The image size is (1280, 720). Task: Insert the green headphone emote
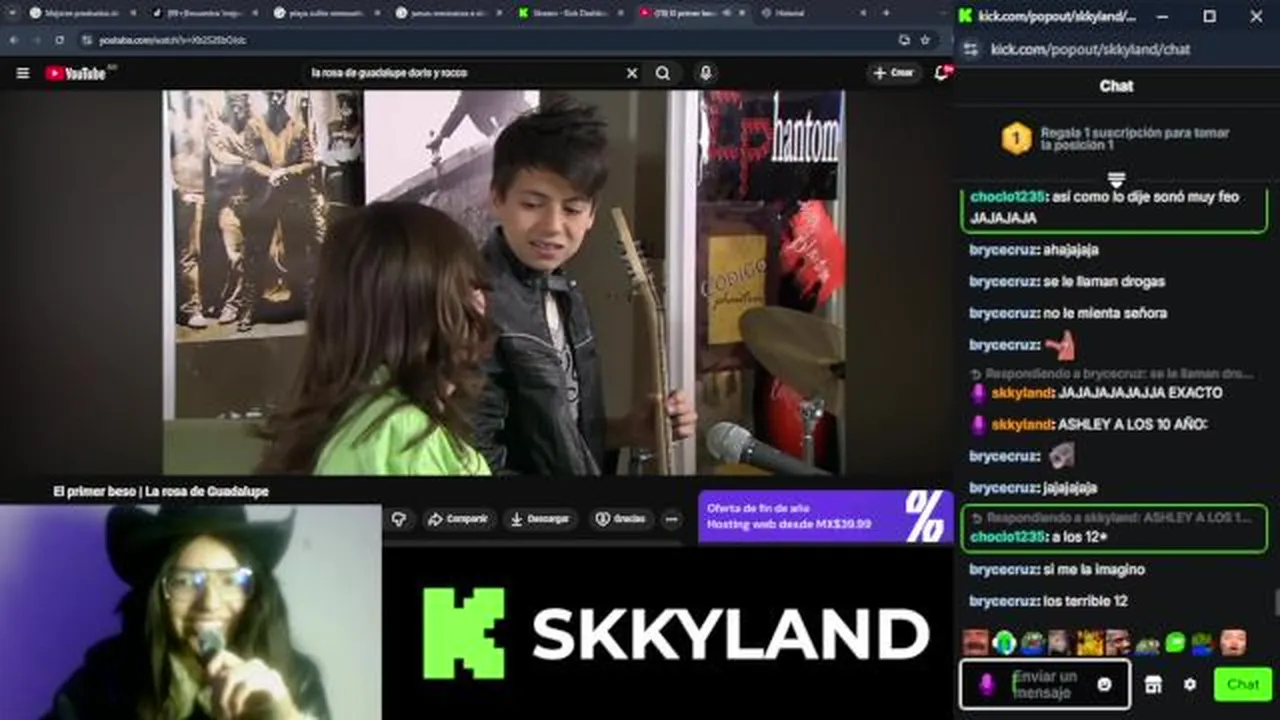[1005, 642]
